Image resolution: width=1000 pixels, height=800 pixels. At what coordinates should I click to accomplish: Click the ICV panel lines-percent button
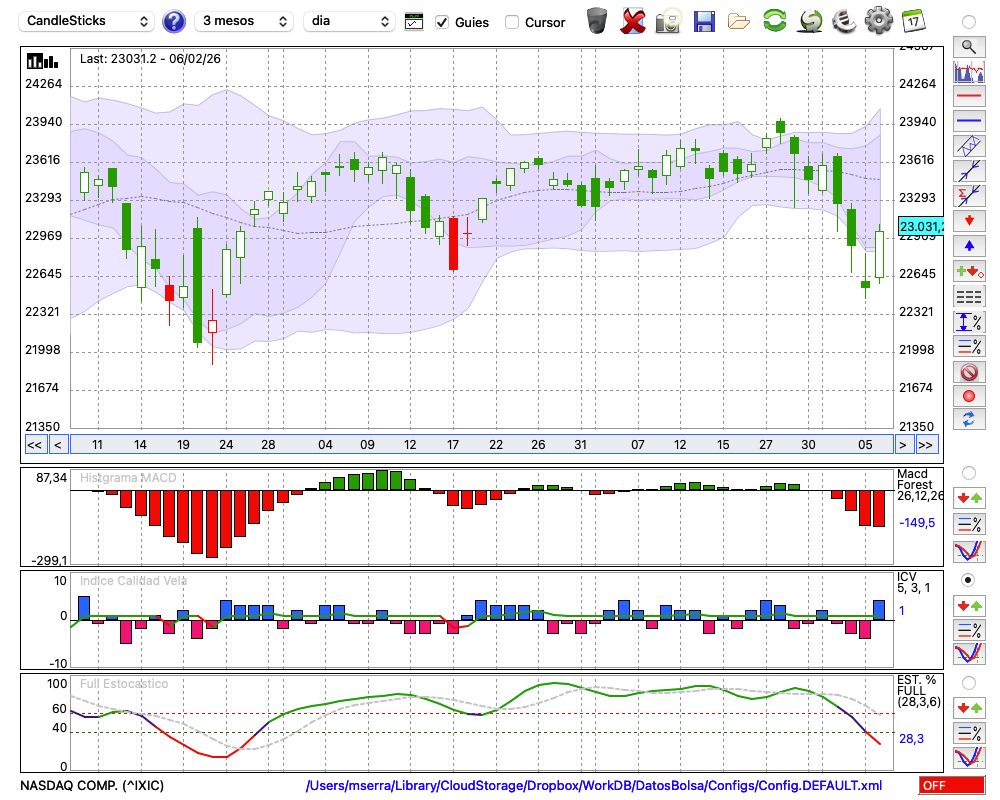(969, 630)
